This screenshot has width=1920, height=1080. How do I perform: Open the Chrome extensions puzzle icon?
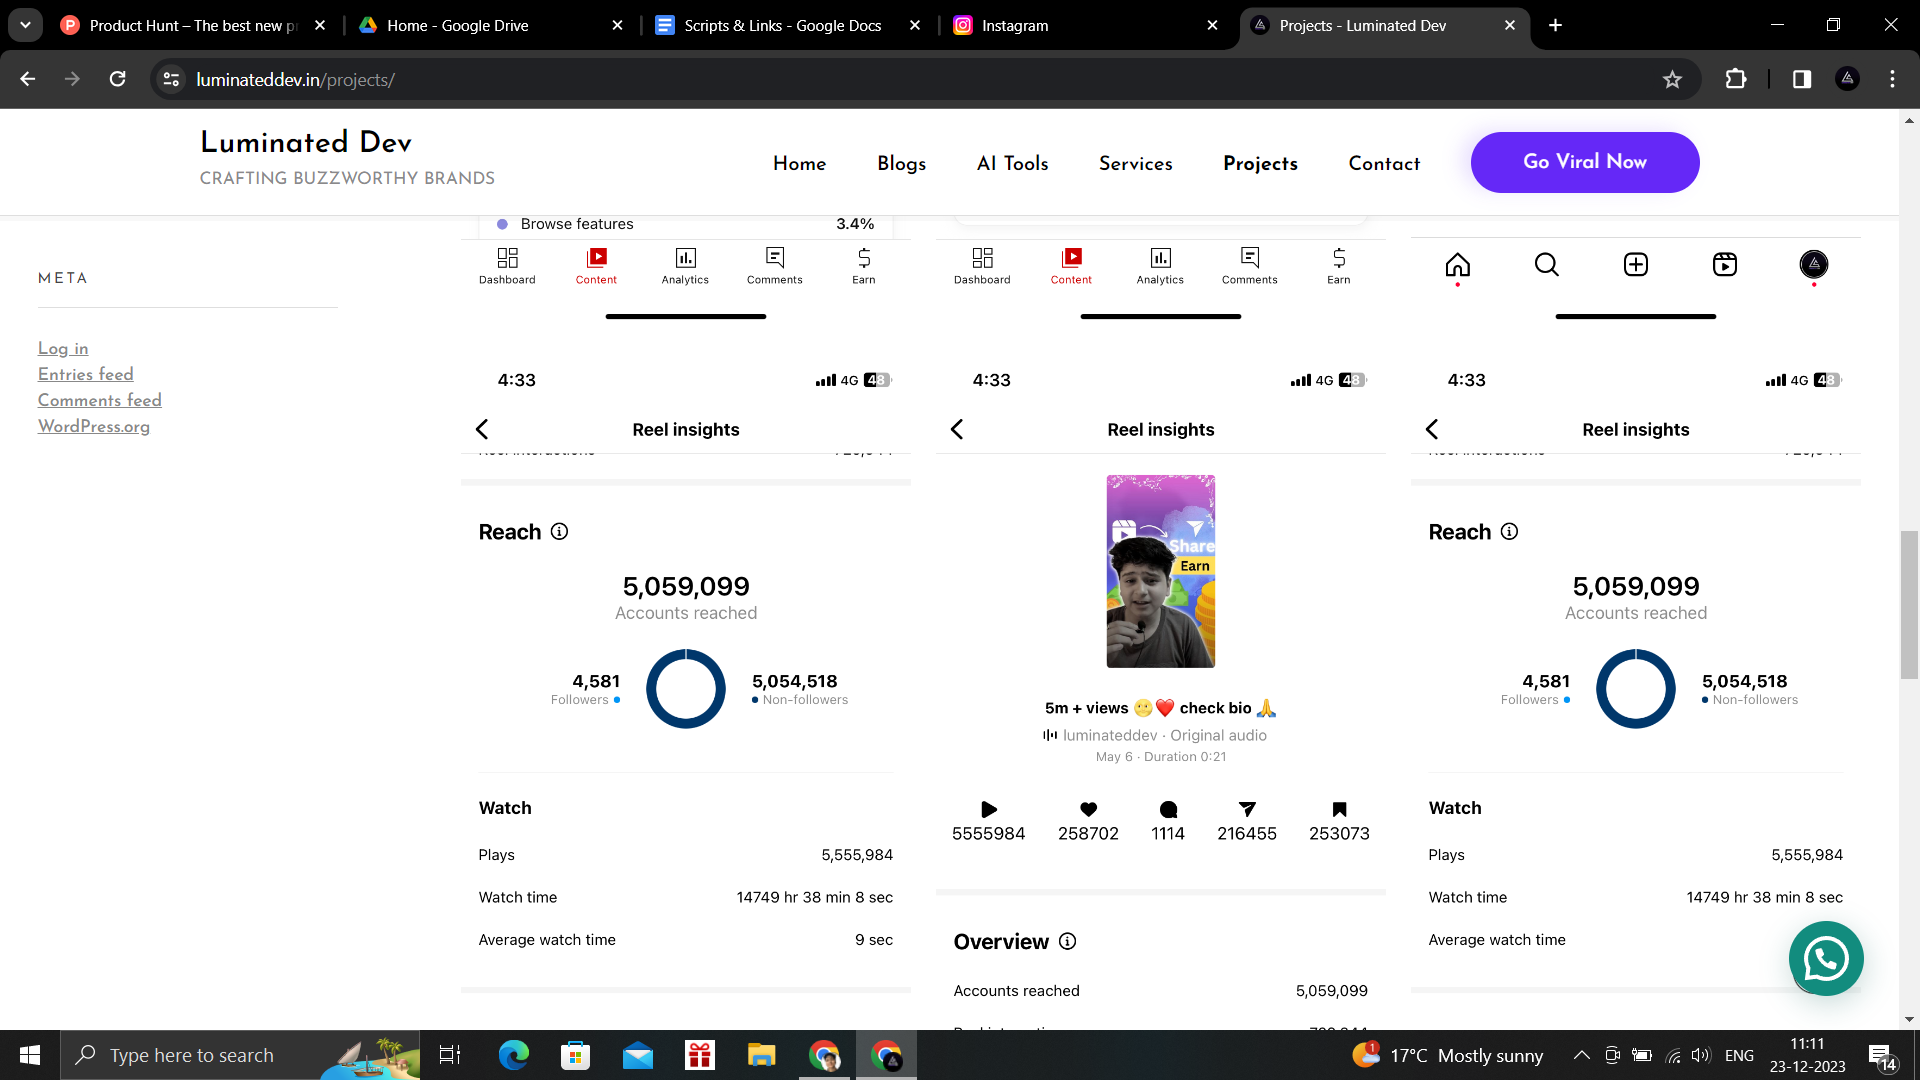[1736, 79]
